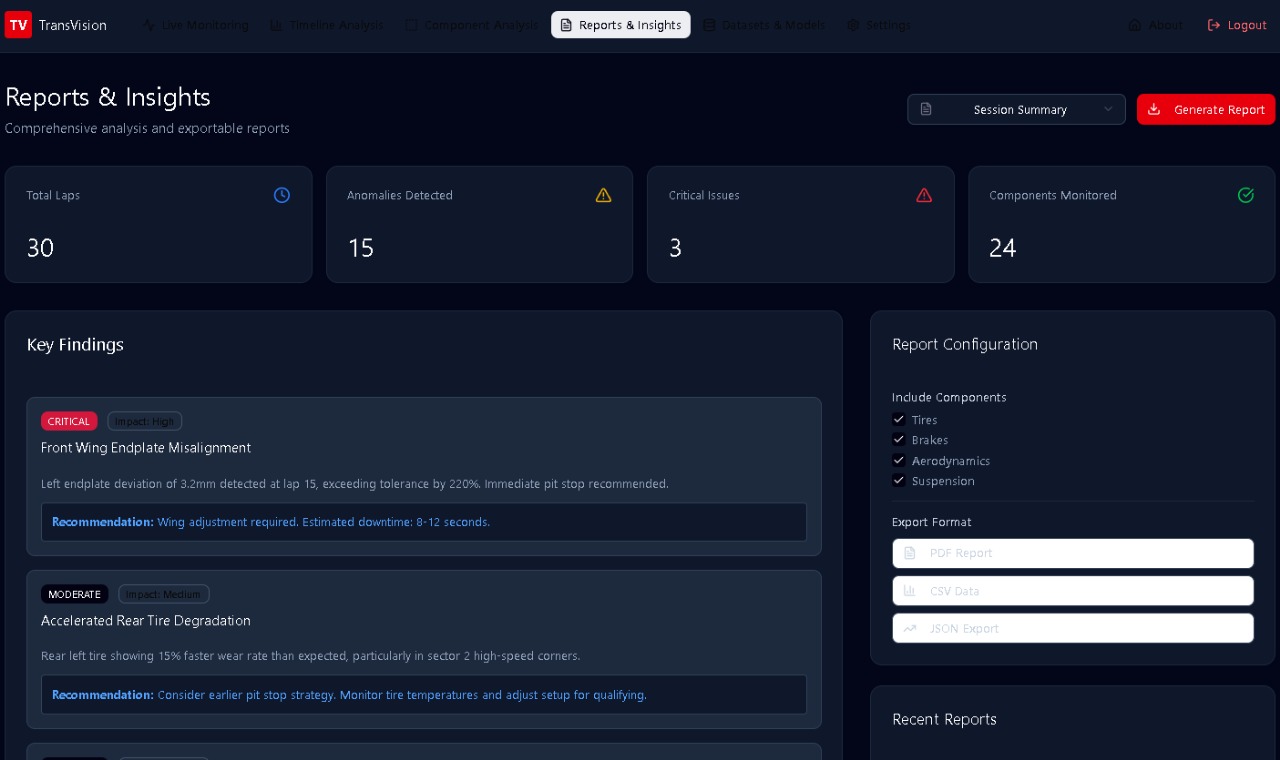Click the Datasets & Models database icon
The image size is (1280, 760).
[x=709, y=25]
